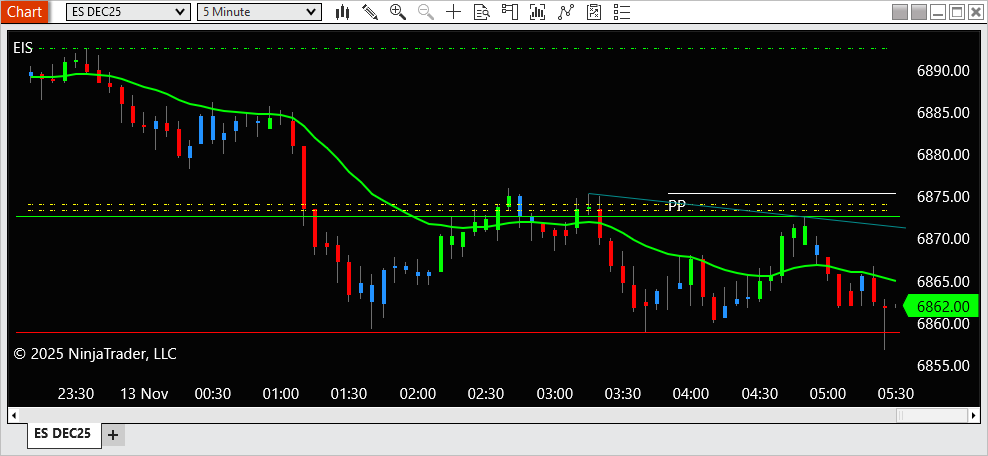
Task: Click the green 6862.00 price marker
Action: click(941, 306)
